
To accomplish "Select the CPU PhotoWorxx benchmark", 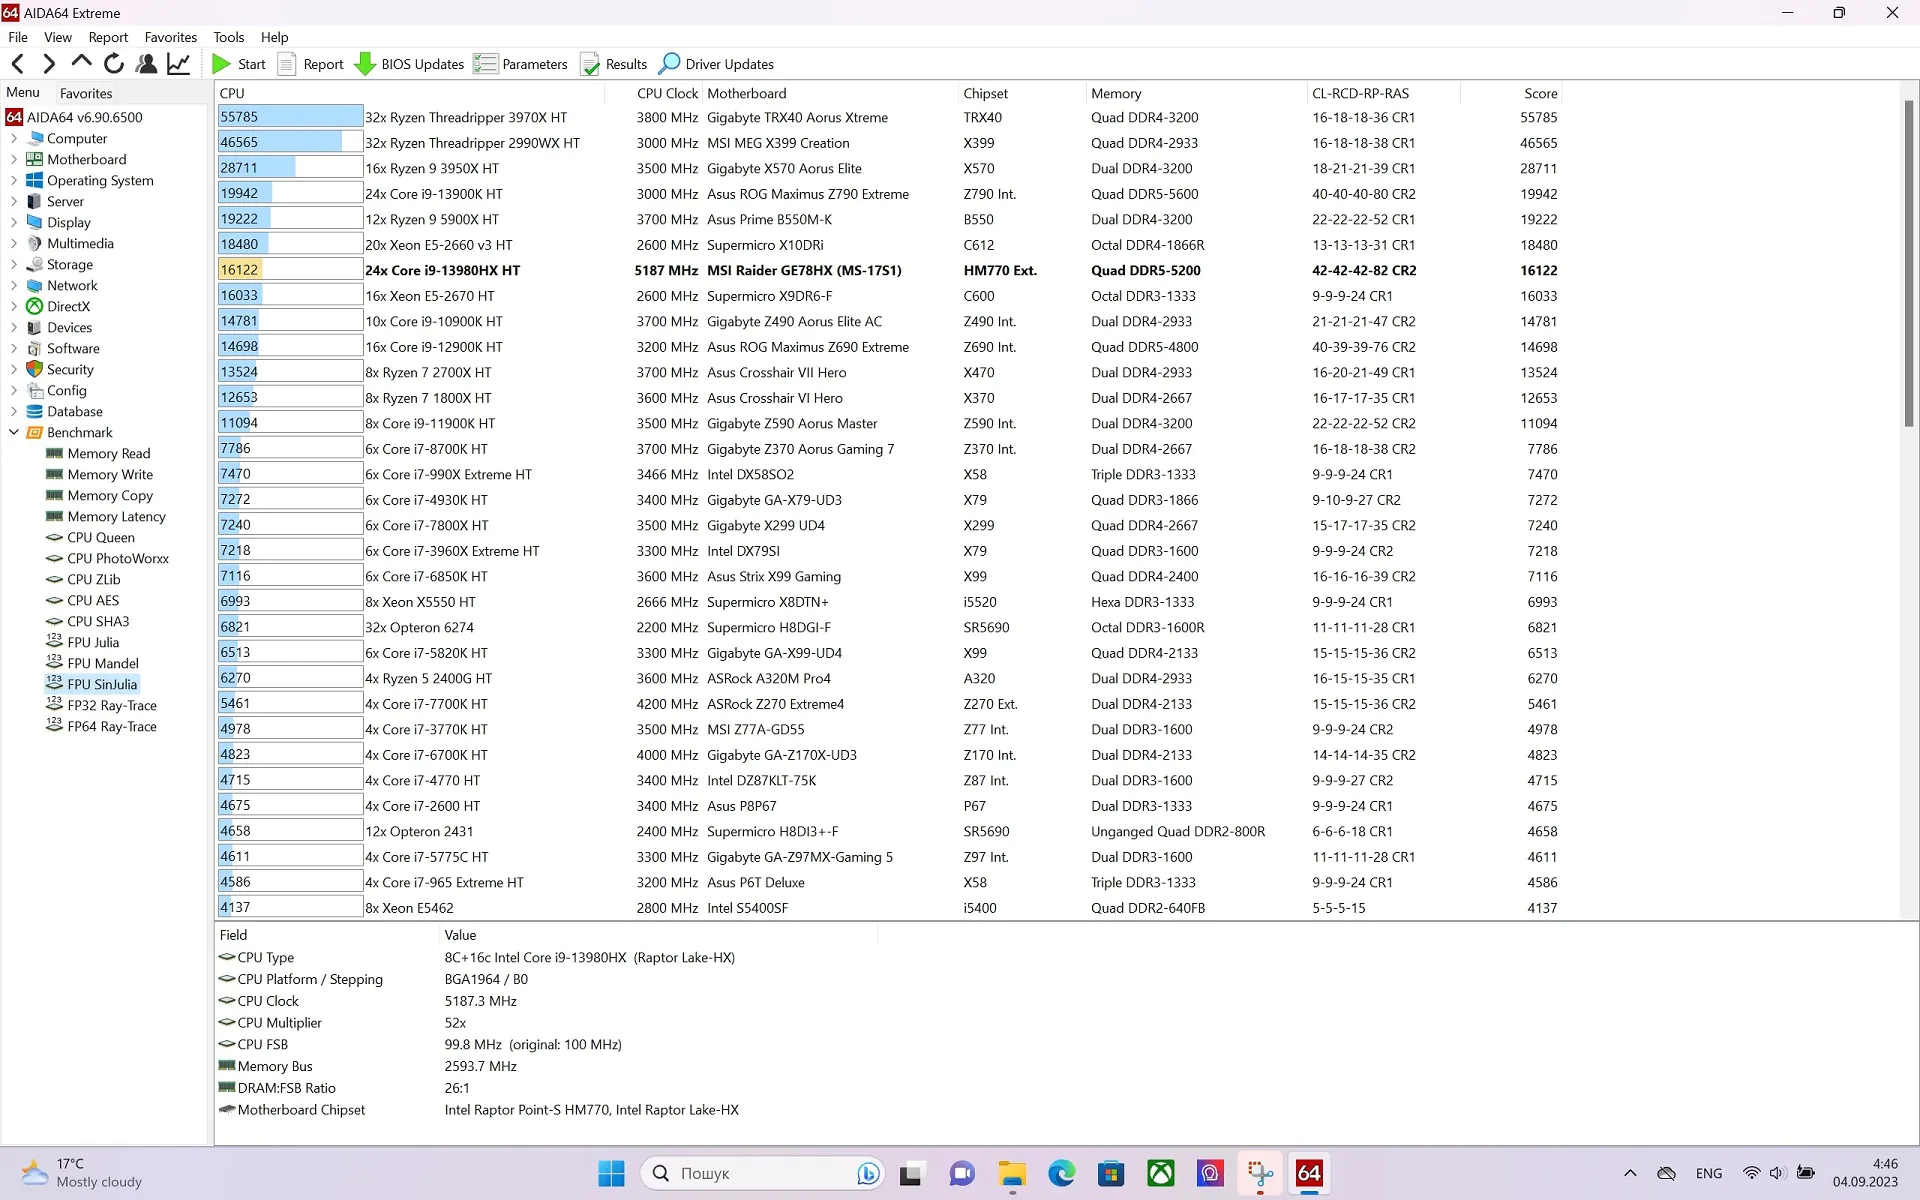I will click(107, 558).
